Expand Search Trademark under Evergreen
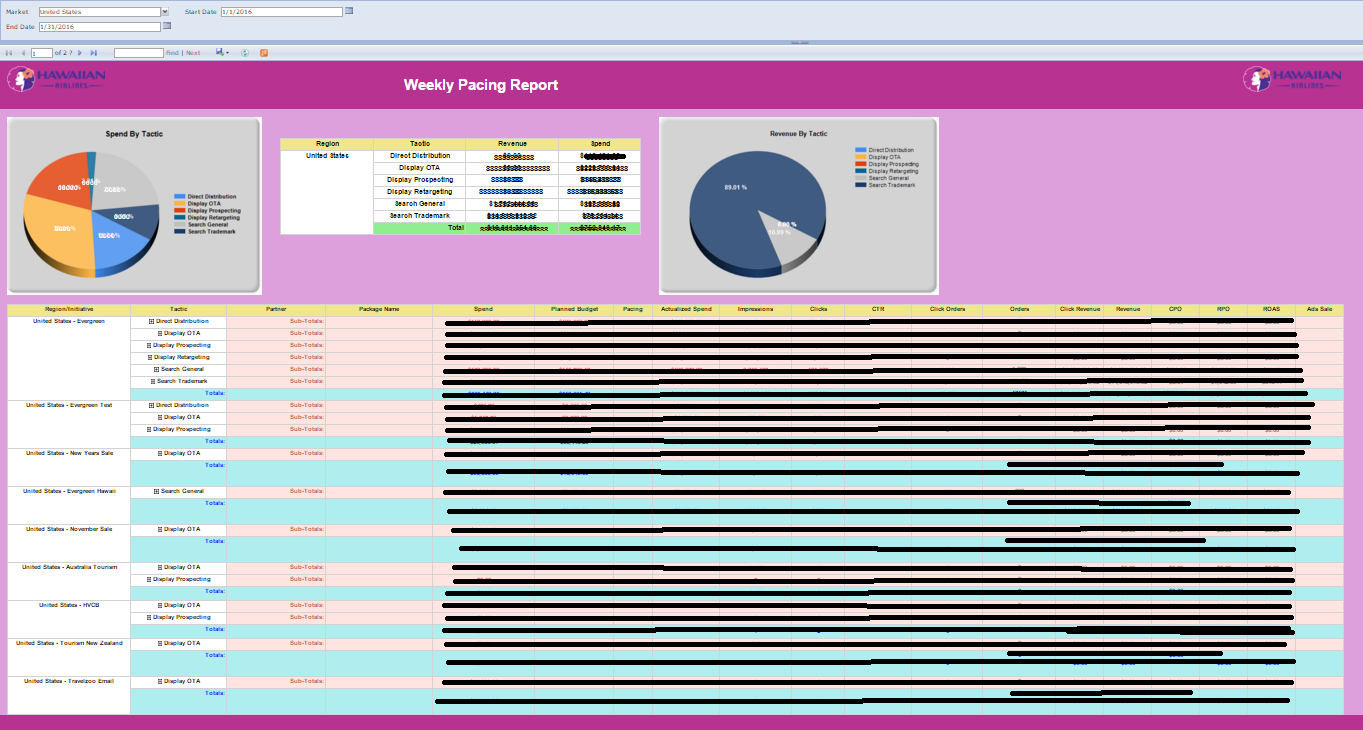Viewport: 1363px width, 730px height. (153, 382)
